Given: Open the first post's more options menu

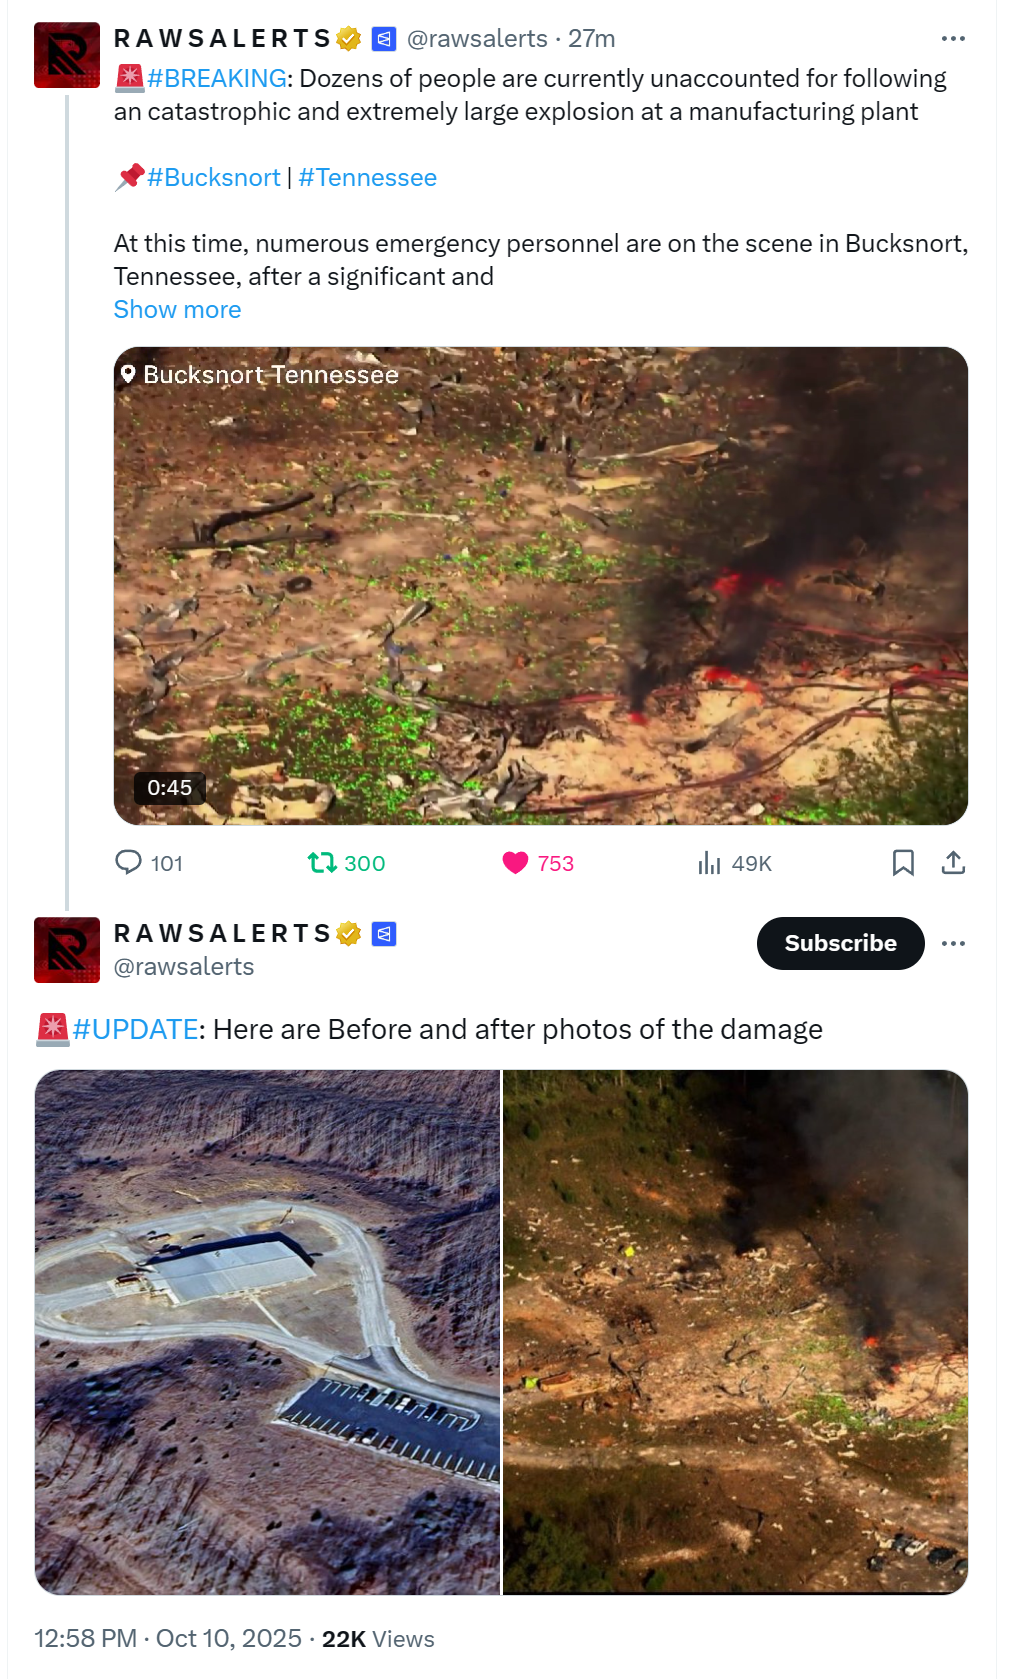Looking at the screenshot, I should (953, 39).
